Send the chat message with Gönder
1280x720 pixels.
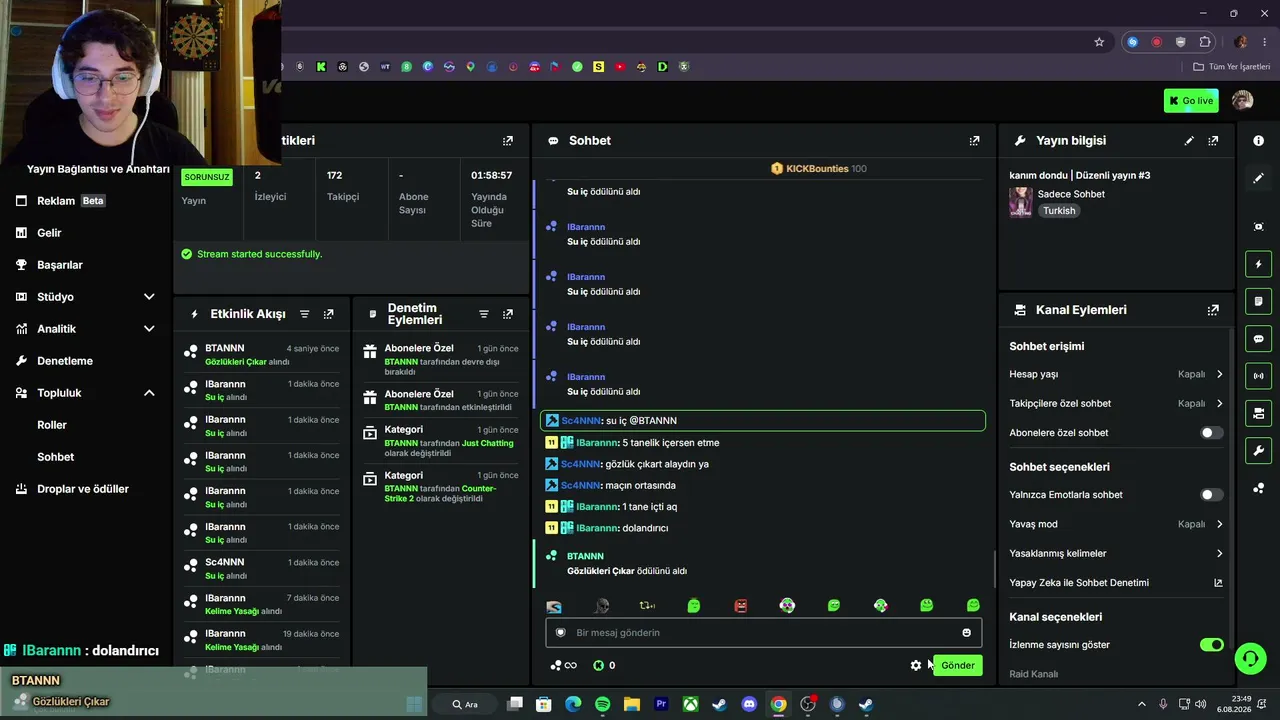957,665
